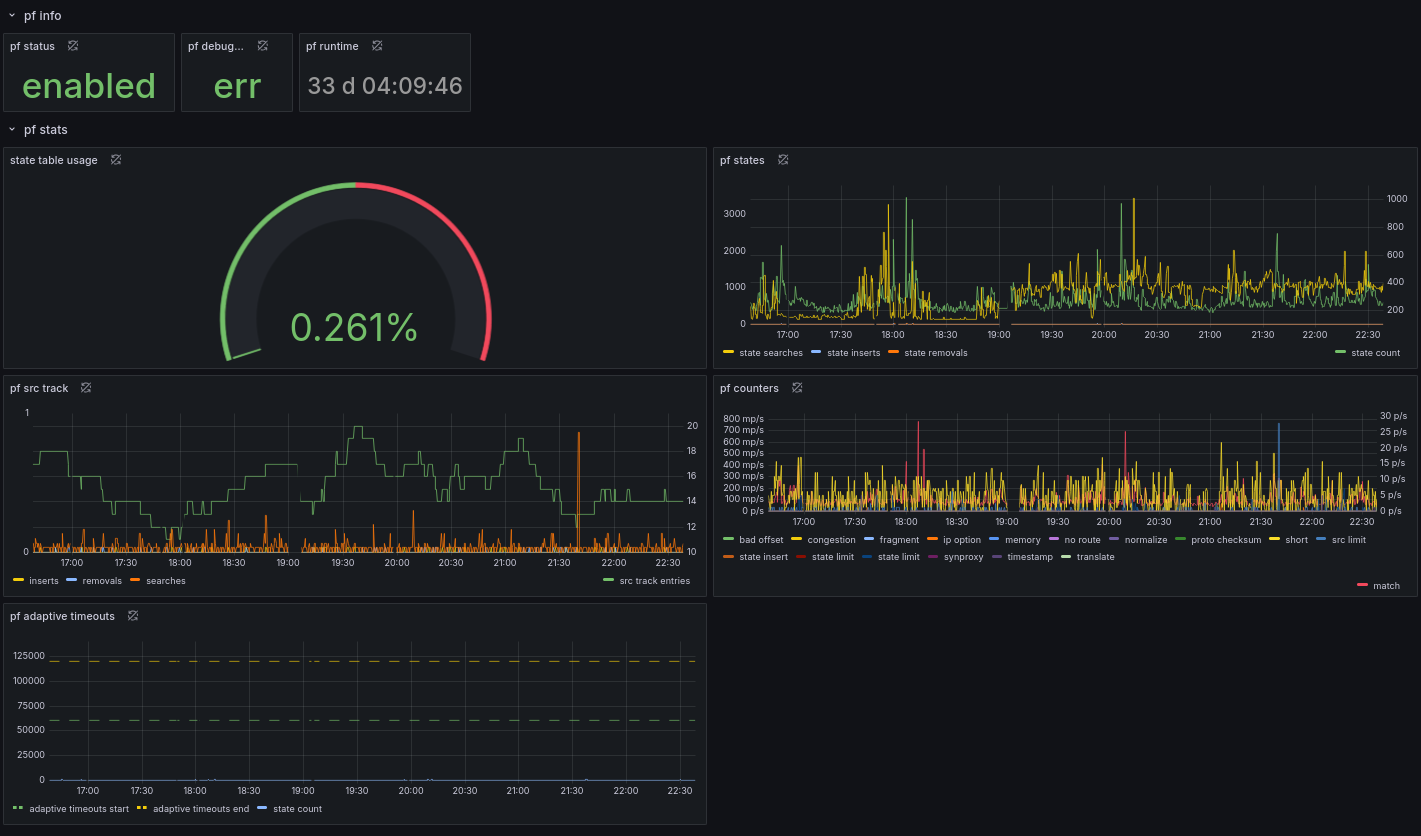Click the link icon beside pf status
This screenshot has height=836, width=1421.
pos(73,46)
